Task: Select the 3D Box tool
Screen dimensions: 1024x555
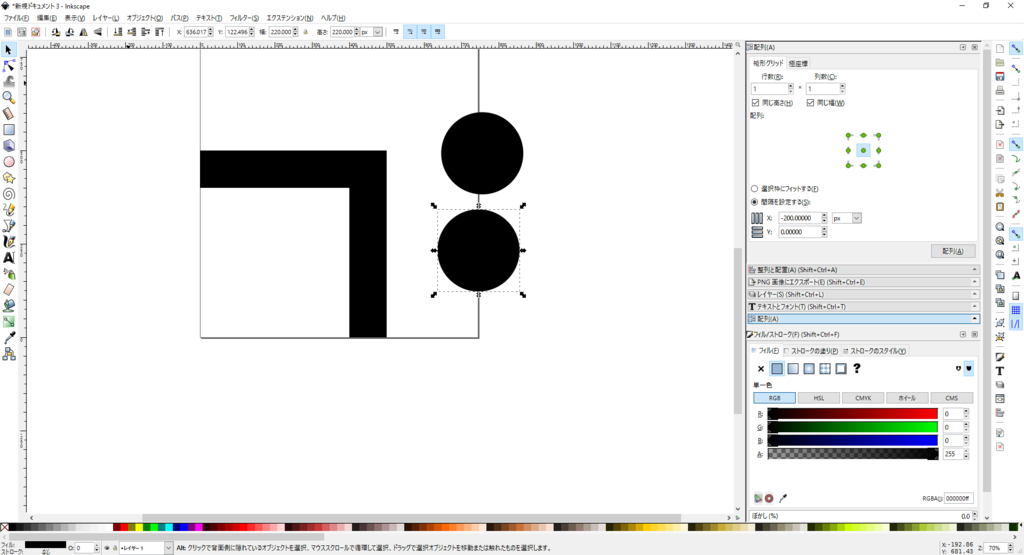Action: 8,146
